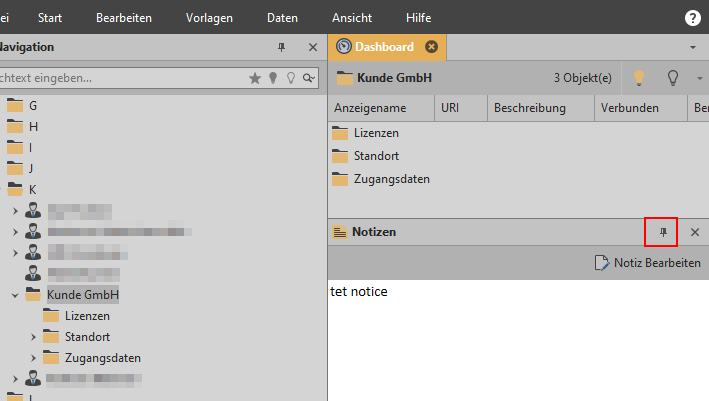This screenshot has width=709, height=401.
Task: Open the tab list dropdown arrow
Action: click(693, 47)
